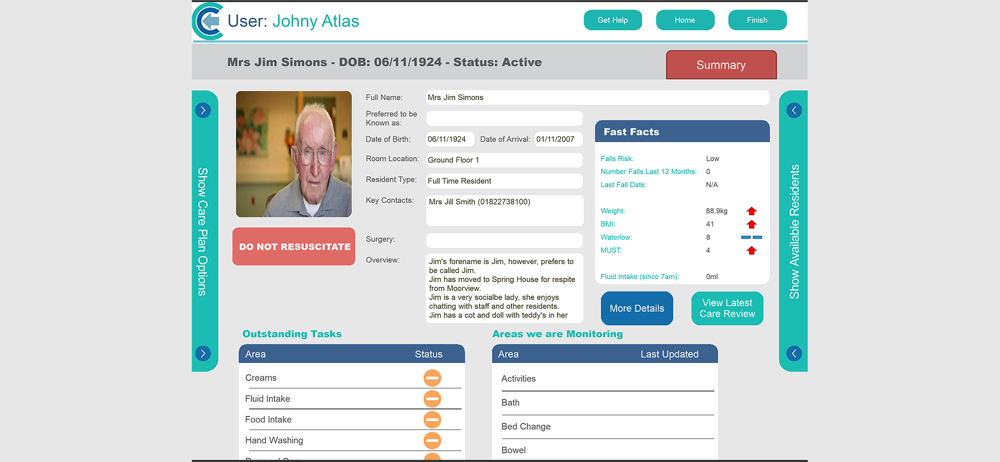Image resolution: width=1000 pixels, height=462 pixels.
Task: Click the Finish button
Action: coord(757,20)
